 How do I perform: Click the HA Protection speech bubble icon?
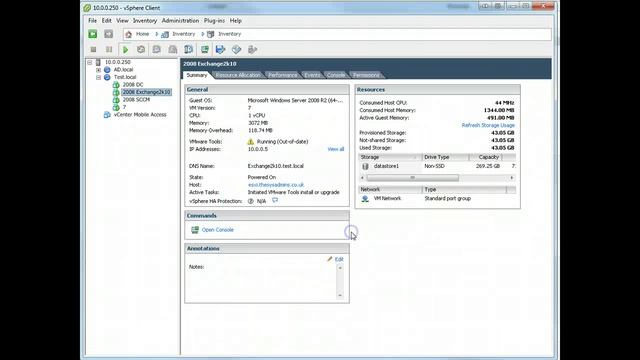coord(275,200)
